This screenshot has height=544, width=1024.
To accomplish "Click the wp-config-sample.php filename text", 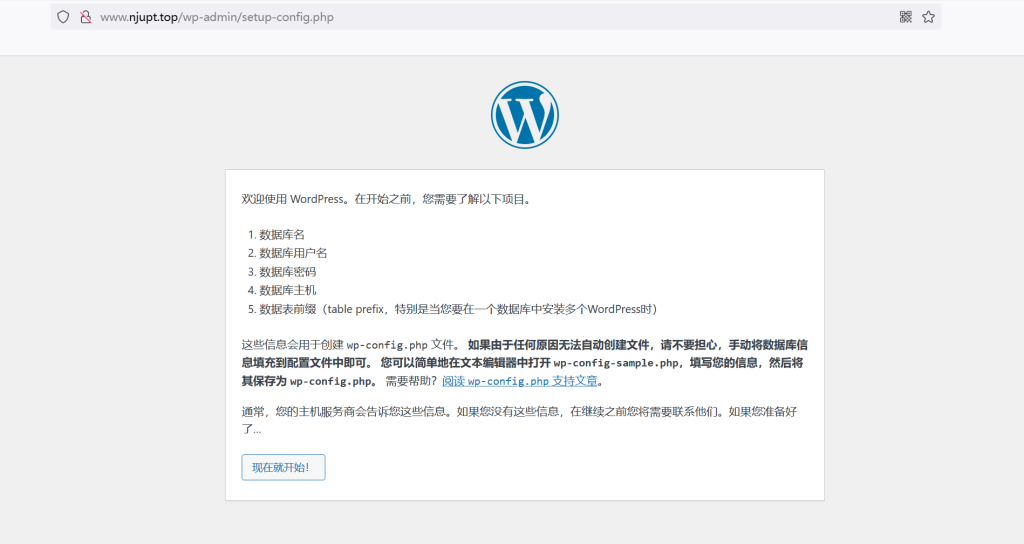I will [616, 363].
